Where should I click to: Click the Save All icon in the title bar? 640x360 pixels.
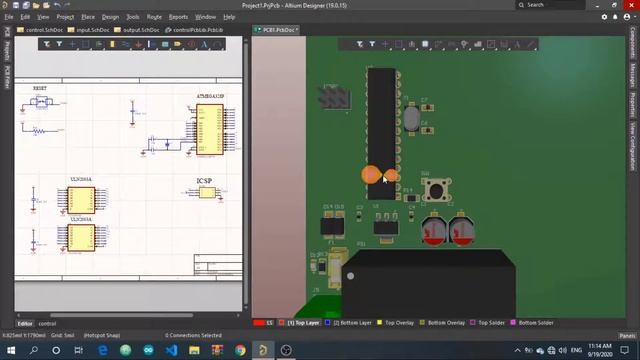coord(26,5)
